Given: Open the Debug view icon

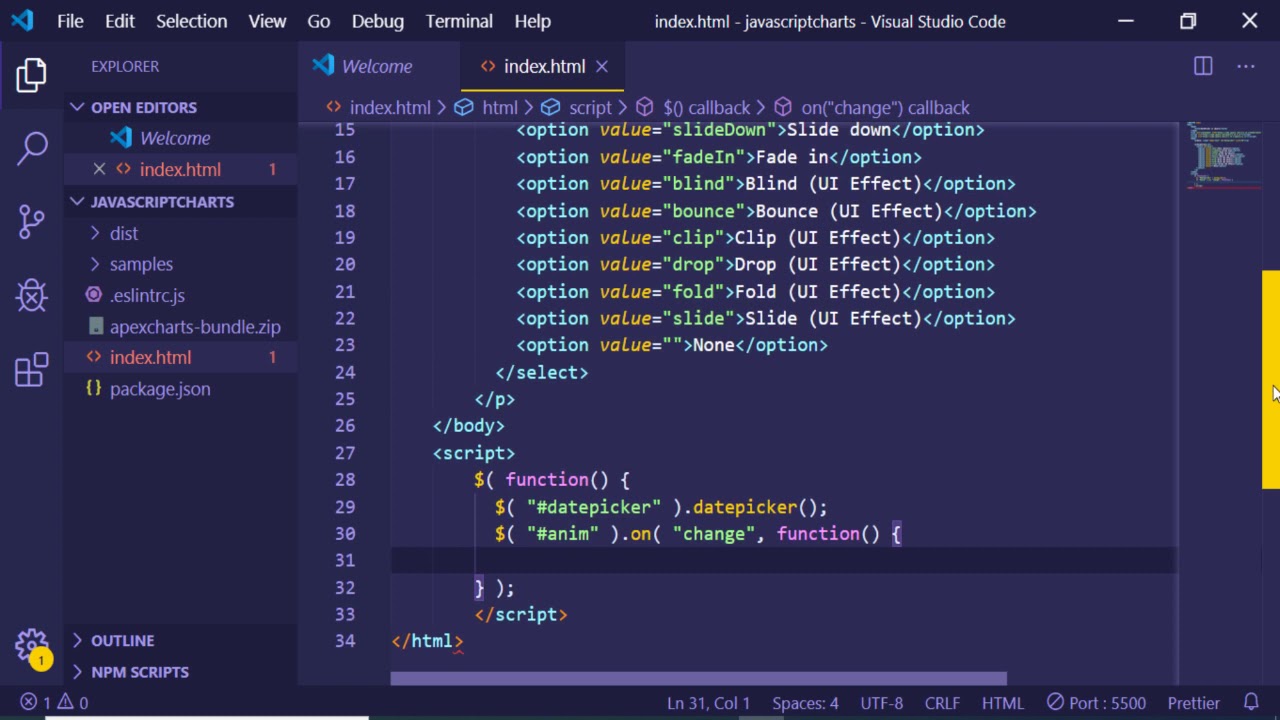Looking at the screenshot, I should pos(32,295).
